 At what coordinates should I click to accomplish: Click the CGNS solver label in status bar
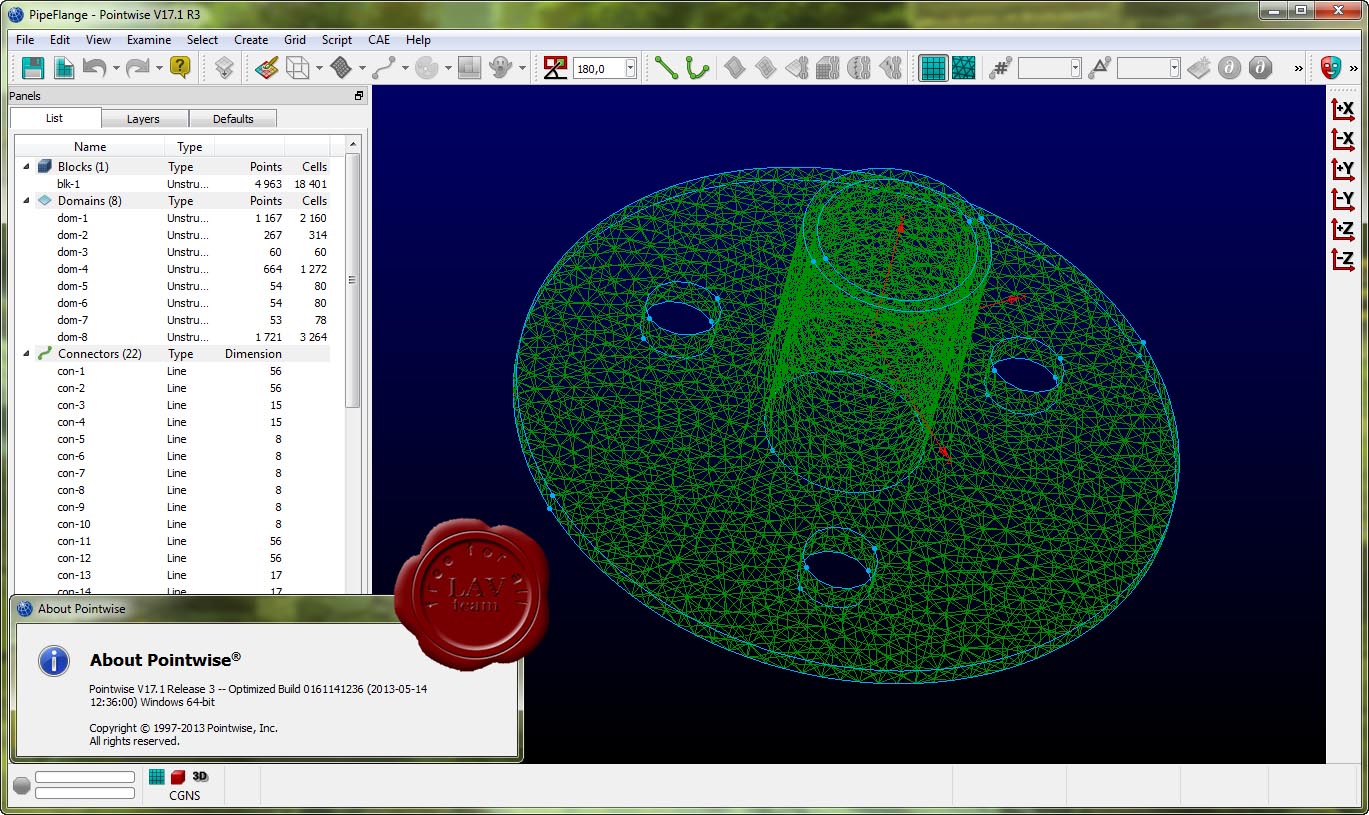184,796
